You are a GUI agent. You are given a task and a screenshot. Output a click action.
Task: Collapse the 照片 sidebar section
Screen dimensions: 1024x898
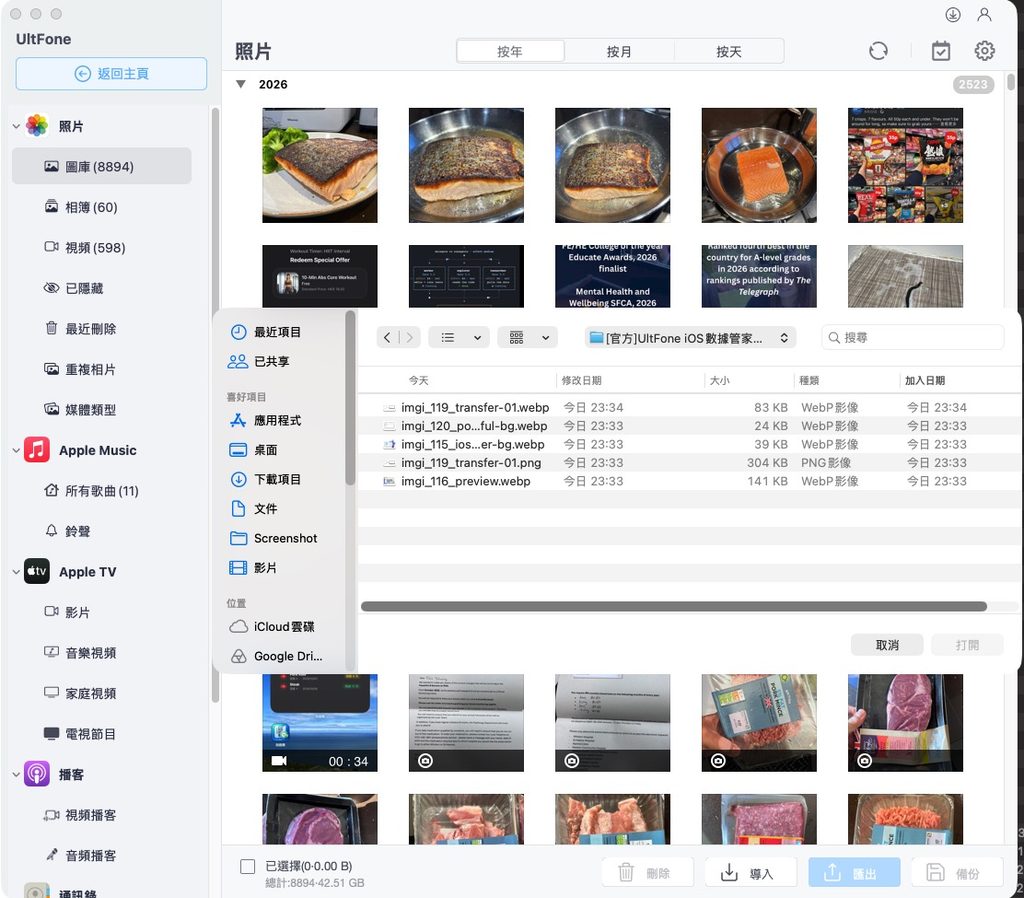pos(16,126)
